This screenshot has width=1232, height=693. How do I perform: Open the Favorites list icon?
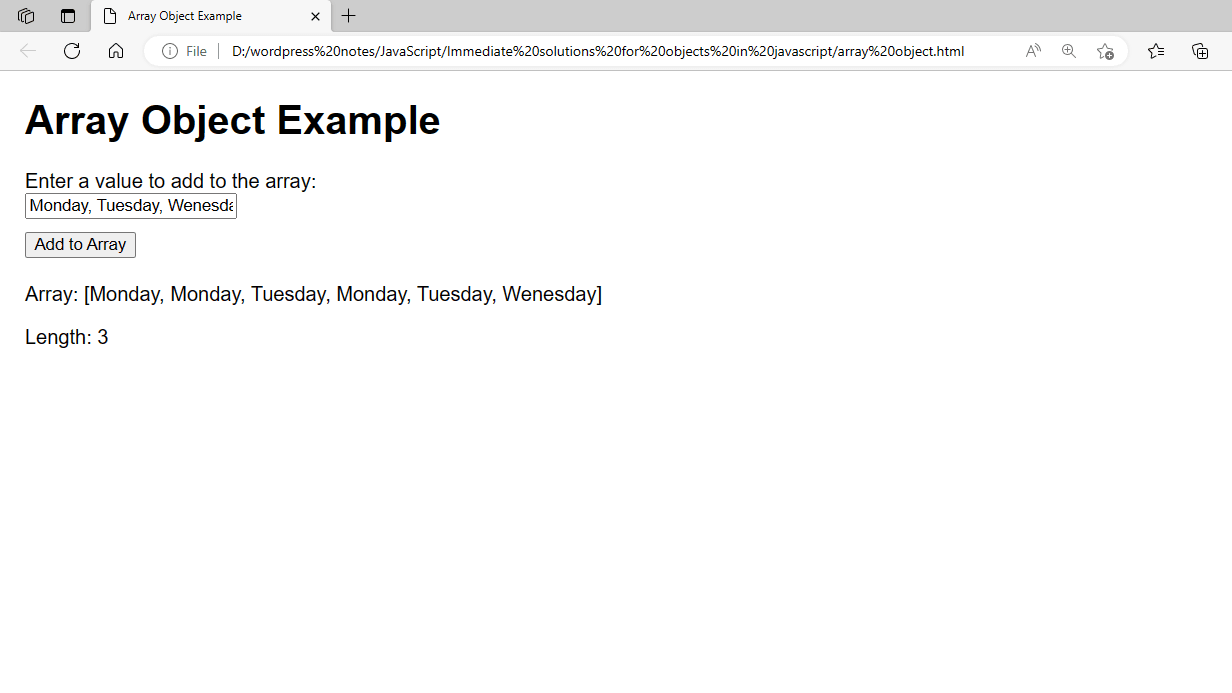pos(1156,51)
